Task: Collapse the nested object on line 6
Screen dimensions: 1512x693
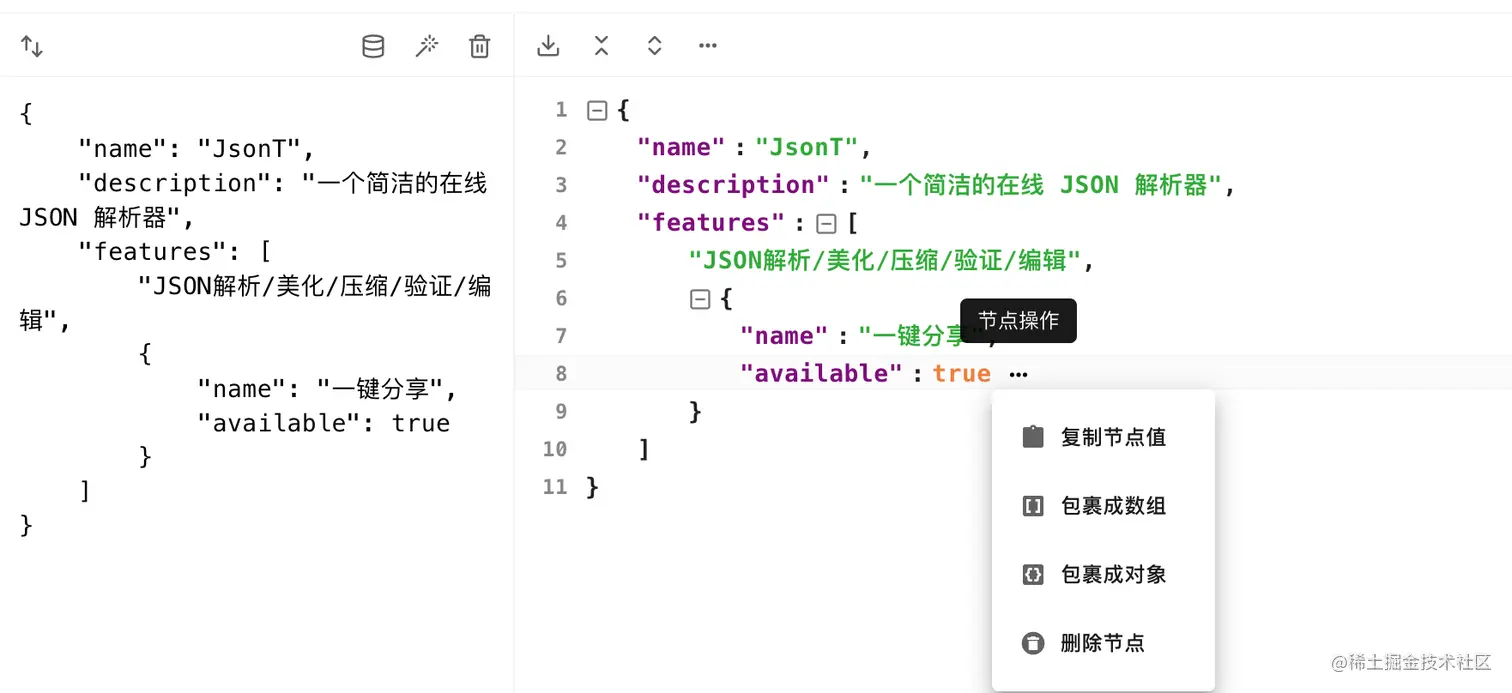Action: pyautogui.click(x=700, y=298)
